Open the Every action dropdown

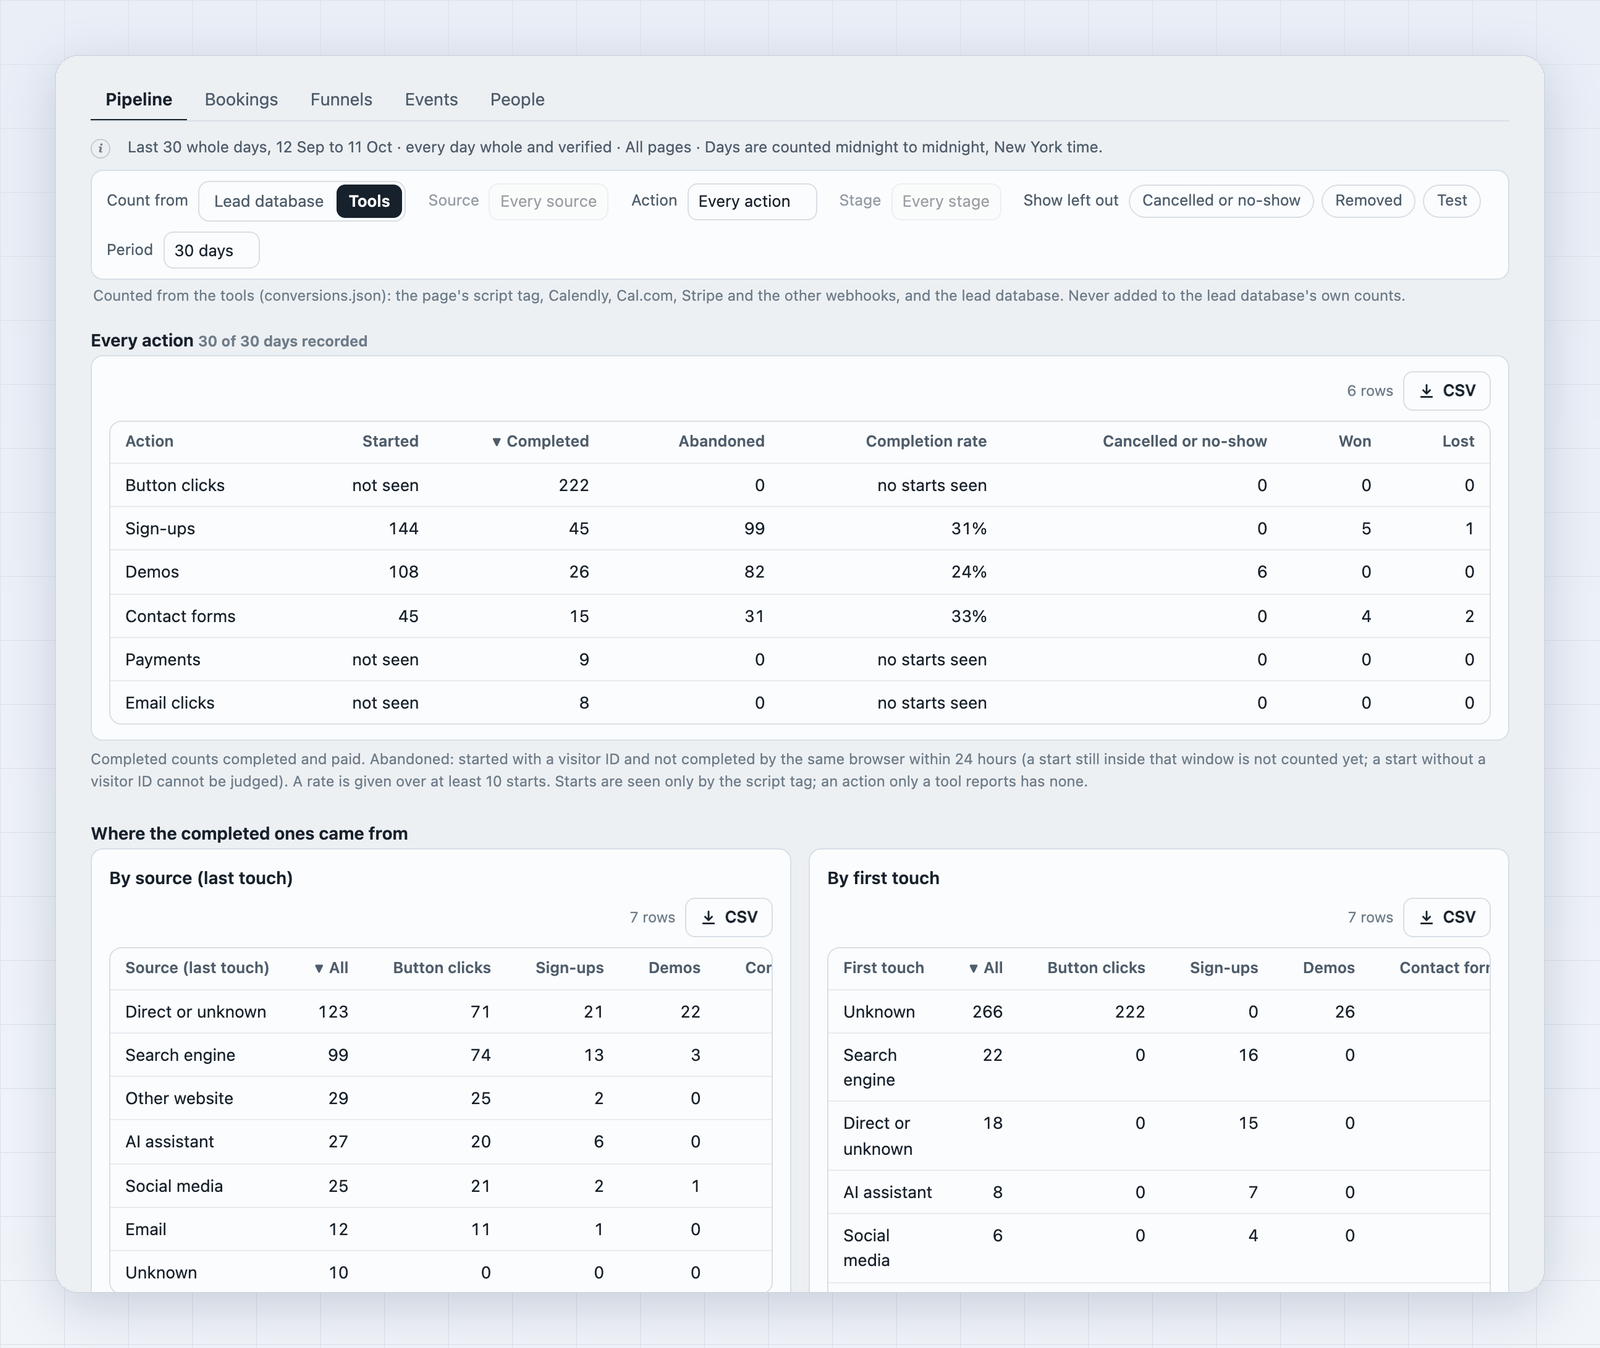pos(752,201)
